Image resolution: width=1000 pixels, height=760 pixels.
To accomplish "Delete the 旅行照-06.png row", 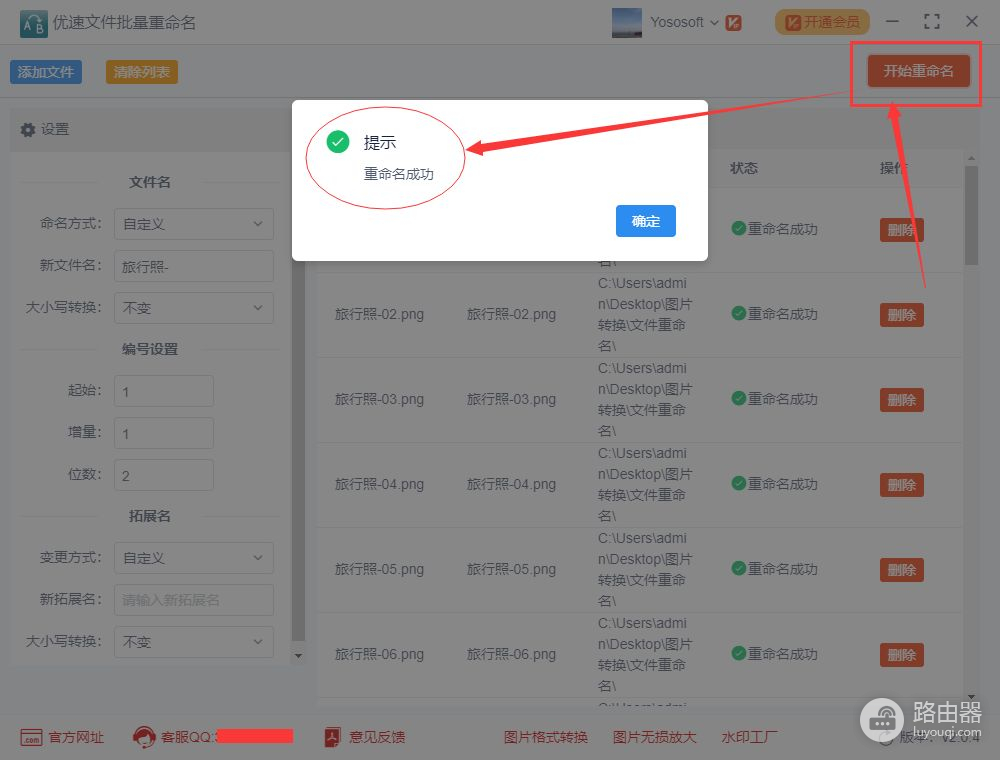I will tap(901, 655).
